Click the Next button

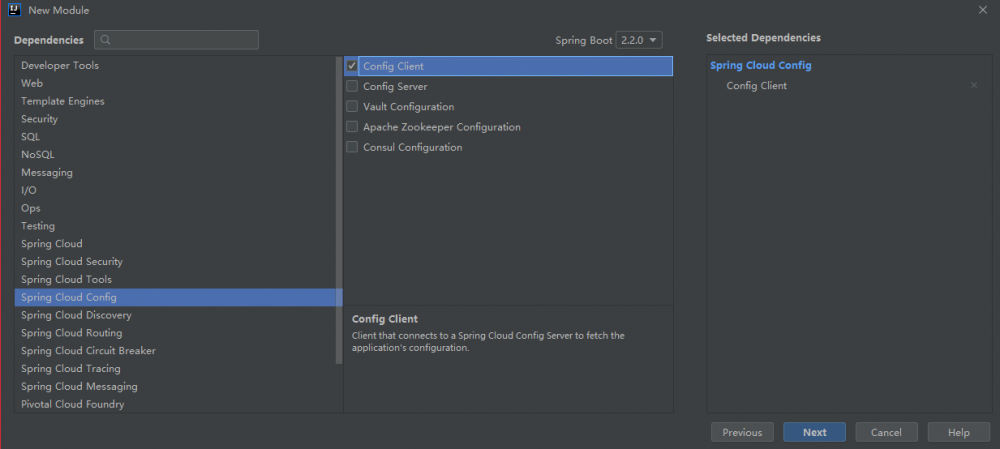814,432
